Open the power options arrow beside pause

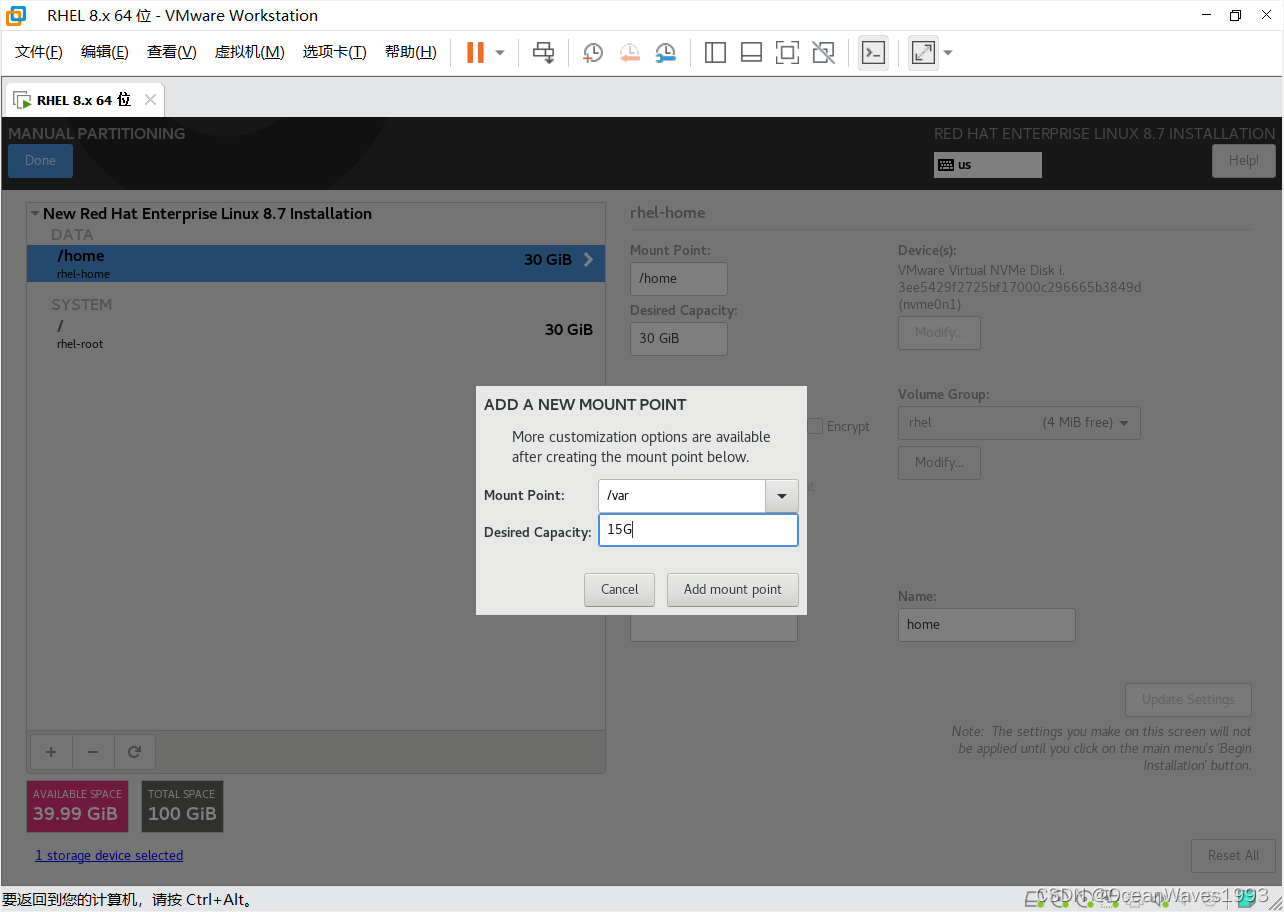[x=500, y=53]
